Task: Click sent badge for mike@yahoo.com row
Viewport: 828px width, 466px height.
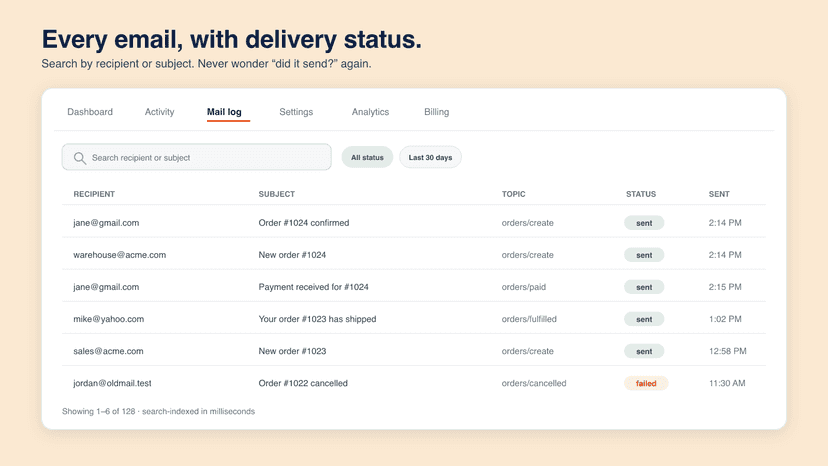Action: (644, 319)
